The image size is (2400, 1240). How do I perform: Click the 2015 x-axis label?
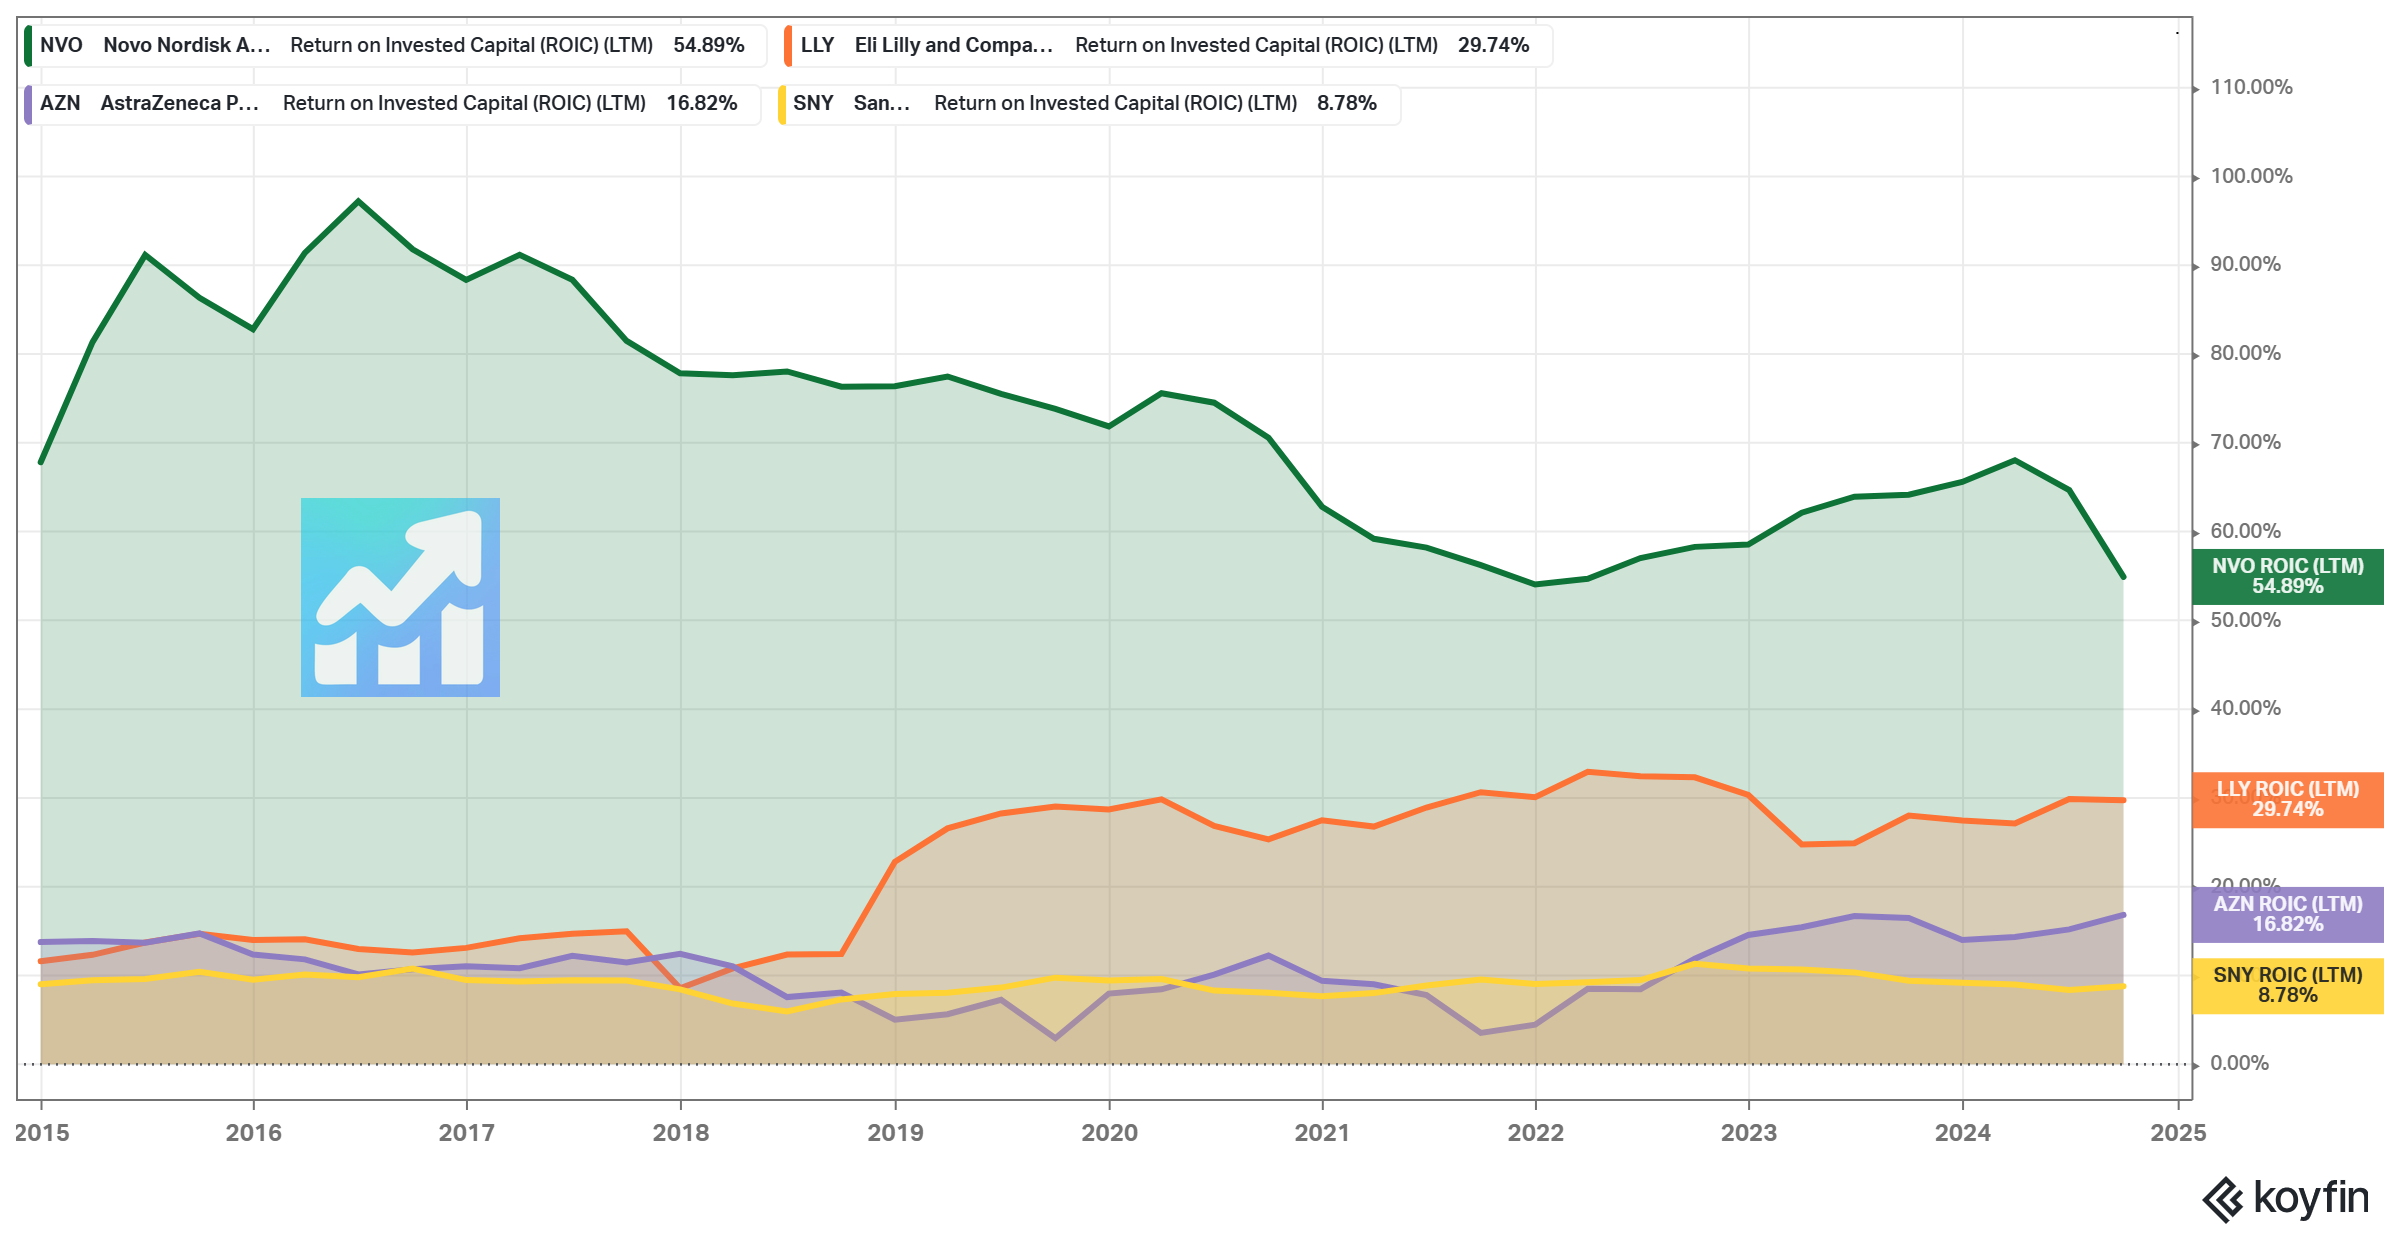coord(42,1133)
